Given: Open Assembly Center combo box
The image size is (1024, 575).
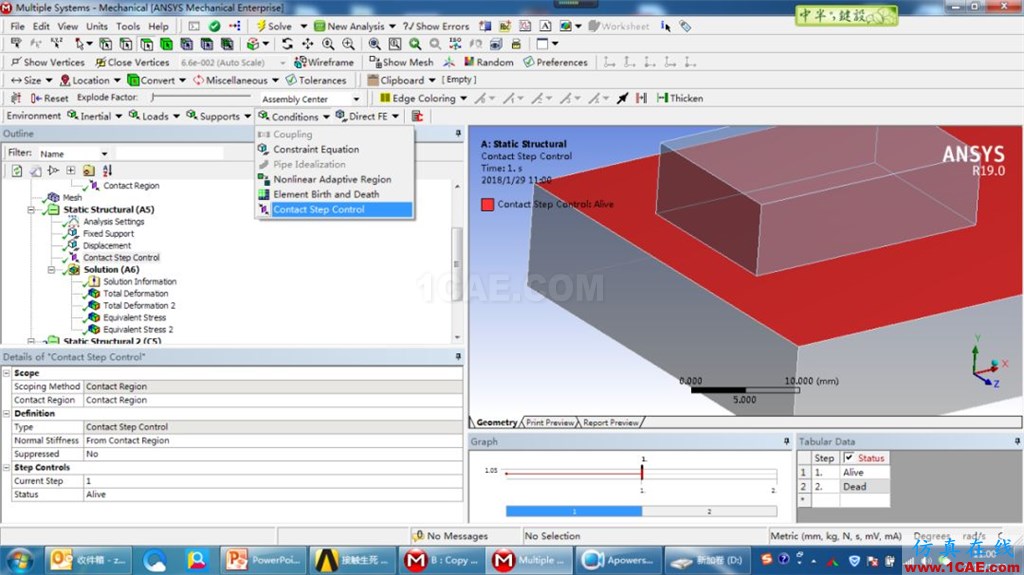Looking at the screenshot, I should 310,99.
